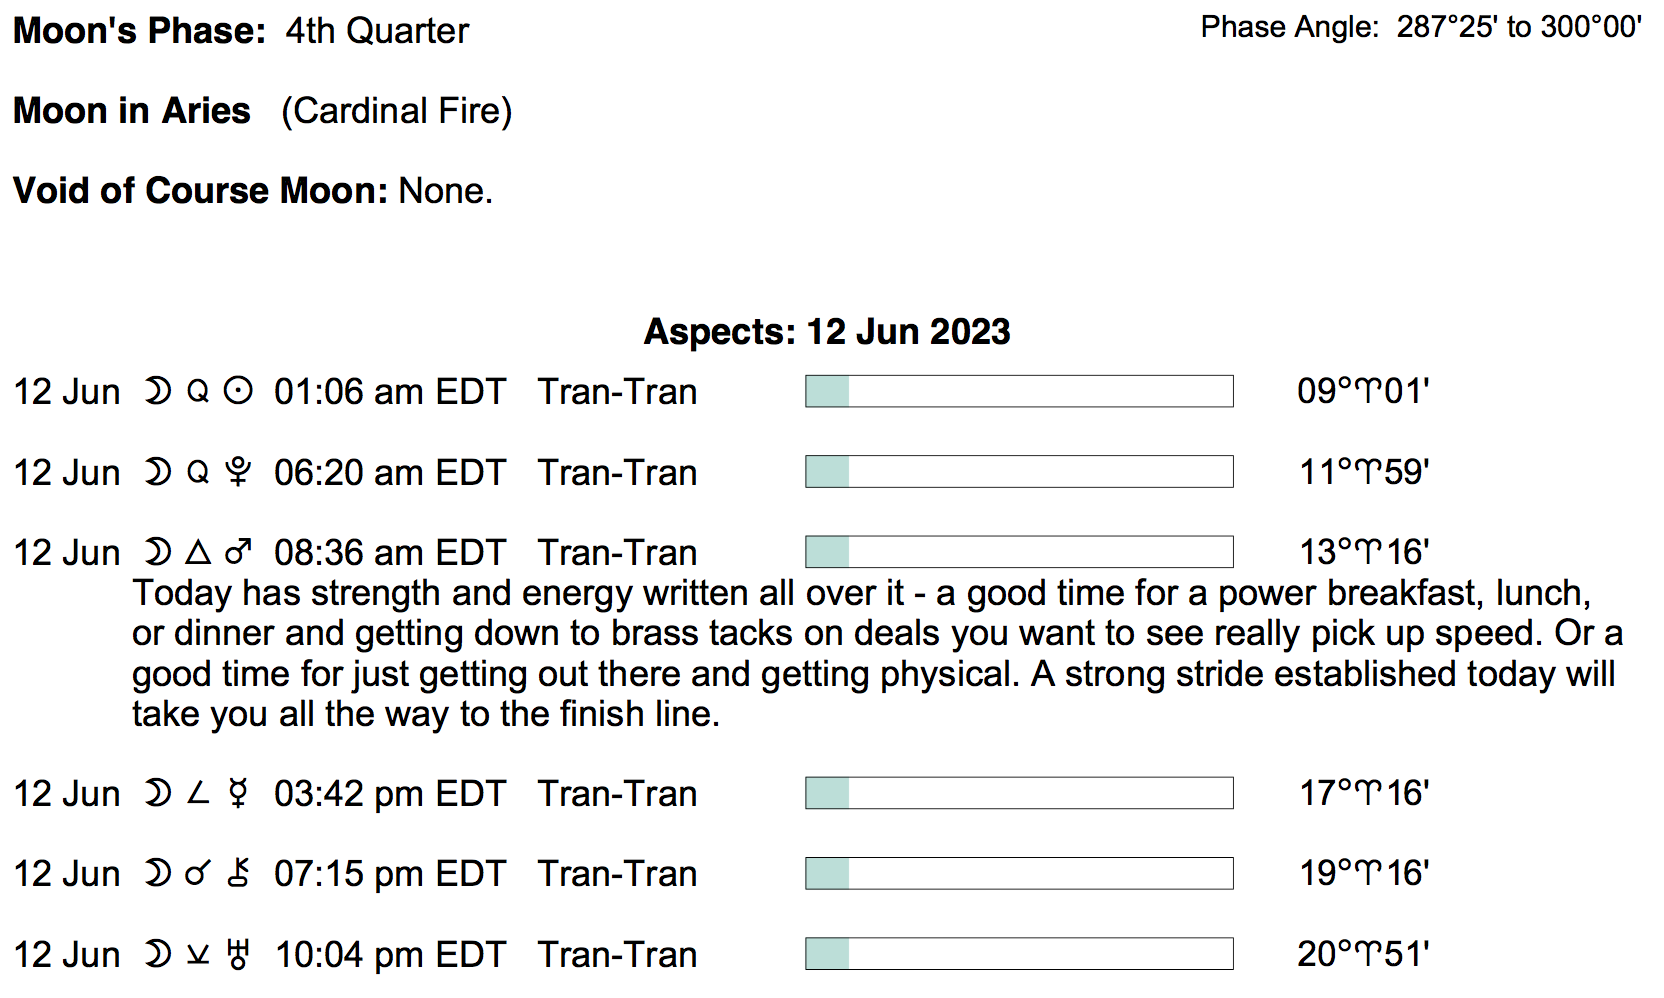The width and height of the screenshot is (1664, 998).
Task: Click the "Moon's Phase:" label
Action: coord(139,31)
